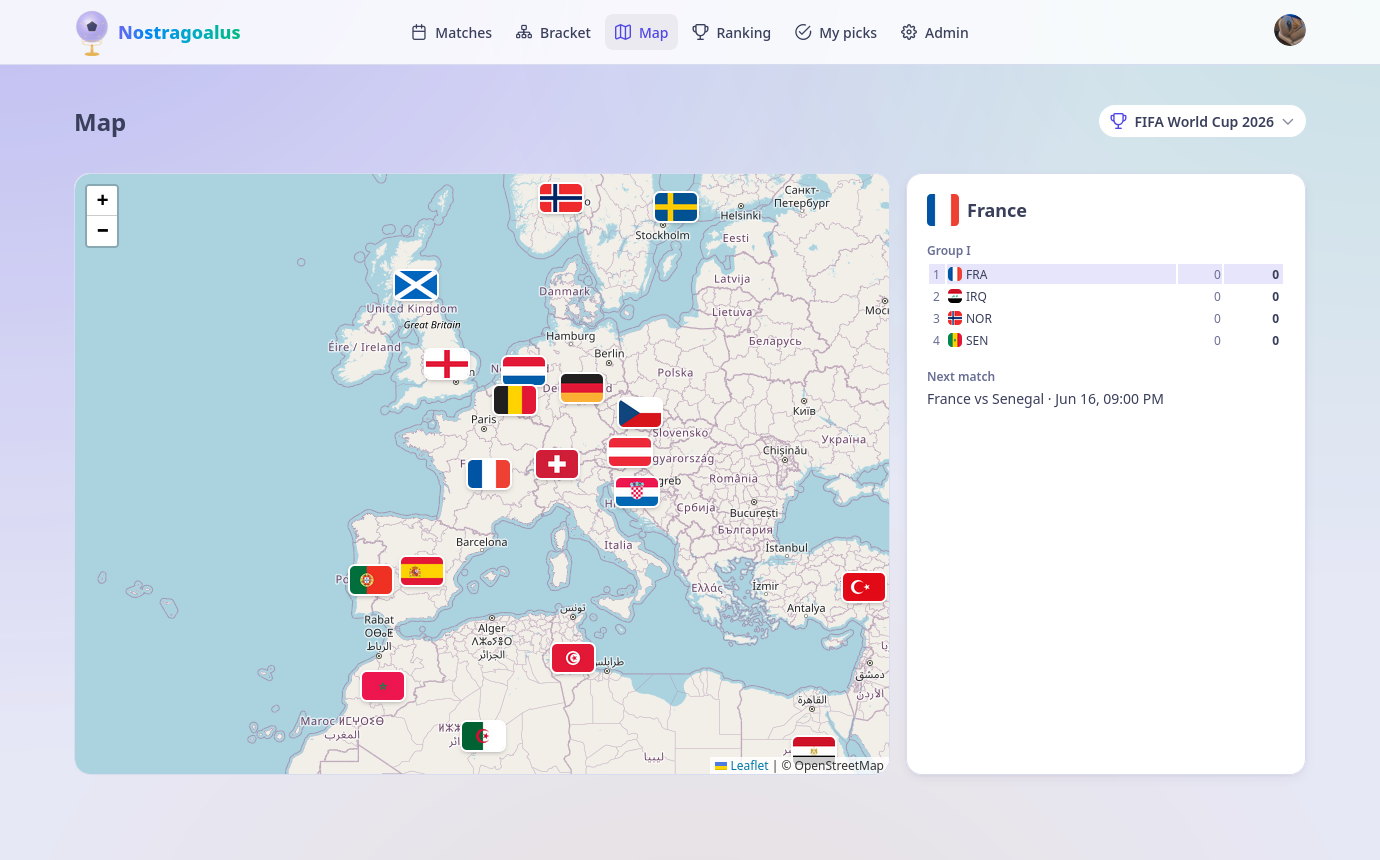Select the Turkey flag marker
Viewport: 1380px width, 860px height.
(864, 587)
